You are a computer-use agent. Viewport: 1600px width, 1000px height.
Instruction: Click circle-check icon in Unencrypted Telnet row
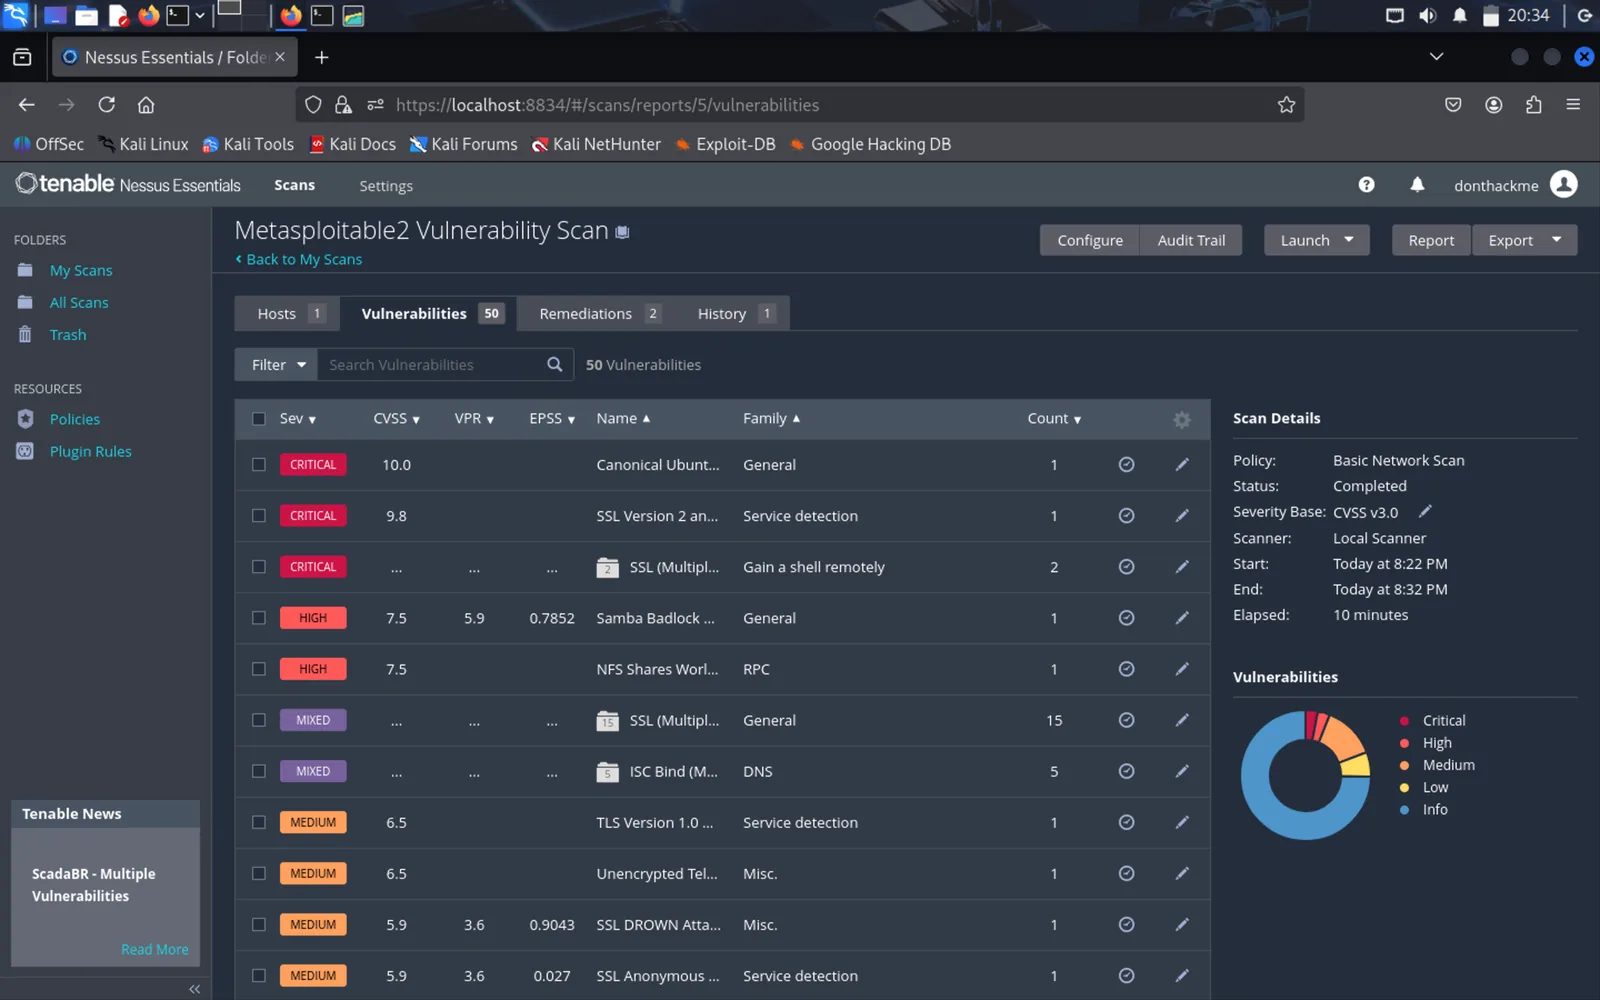coord(1126,873)
